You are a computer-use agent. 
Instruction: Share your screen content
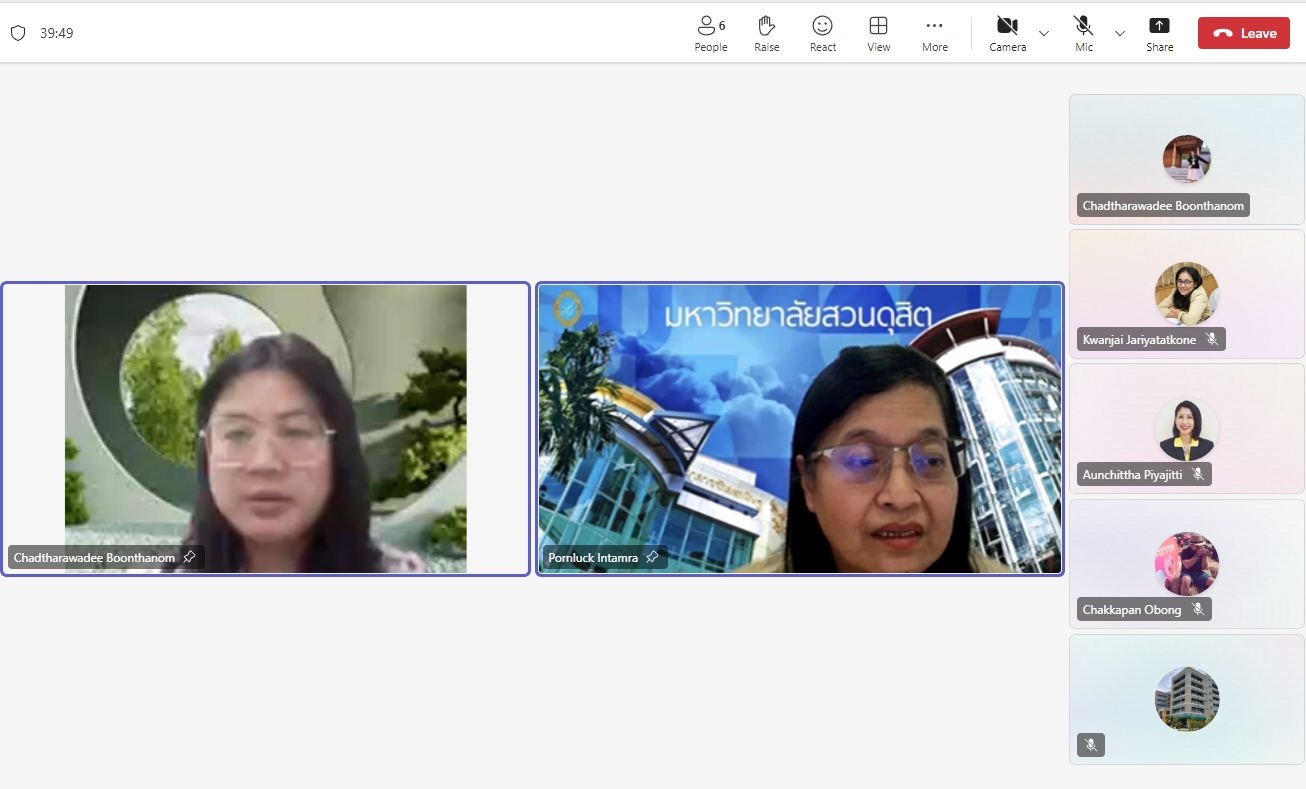coord(1159,33)
